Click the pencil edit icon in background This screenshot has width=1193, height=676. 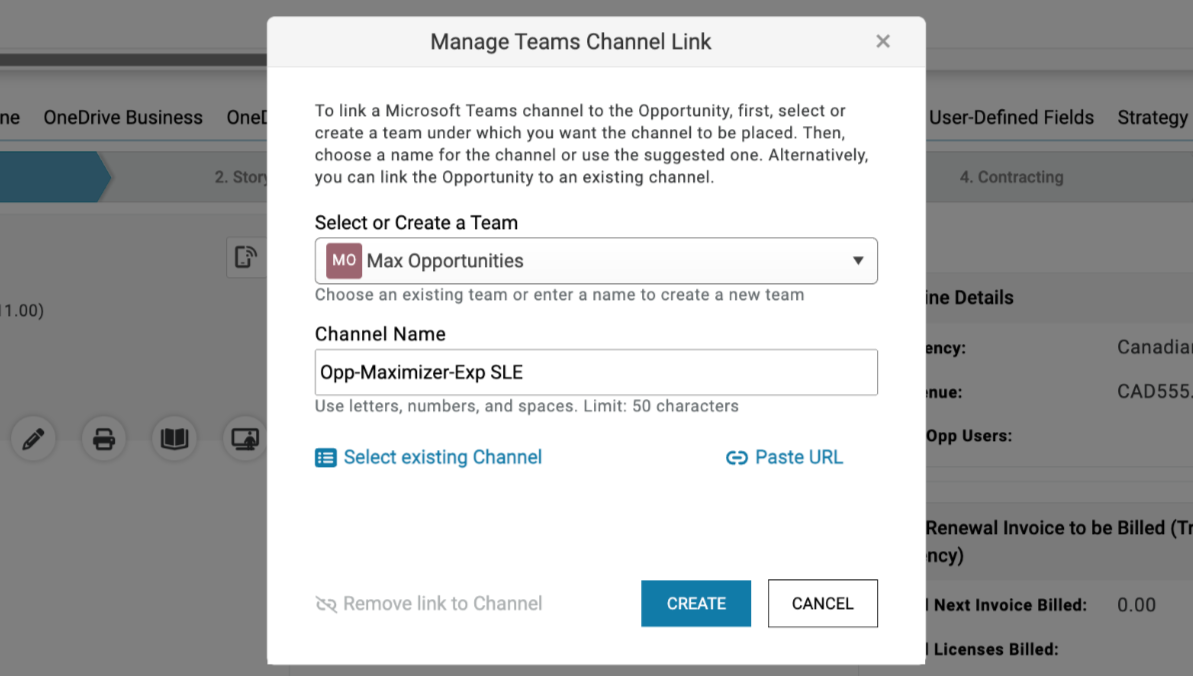tap(33, 438)
